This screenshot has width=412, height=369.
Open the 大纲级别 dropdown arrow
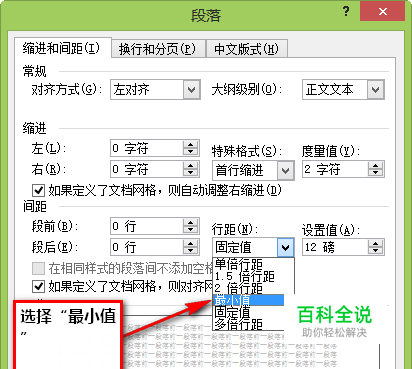[x=376, y=89]
